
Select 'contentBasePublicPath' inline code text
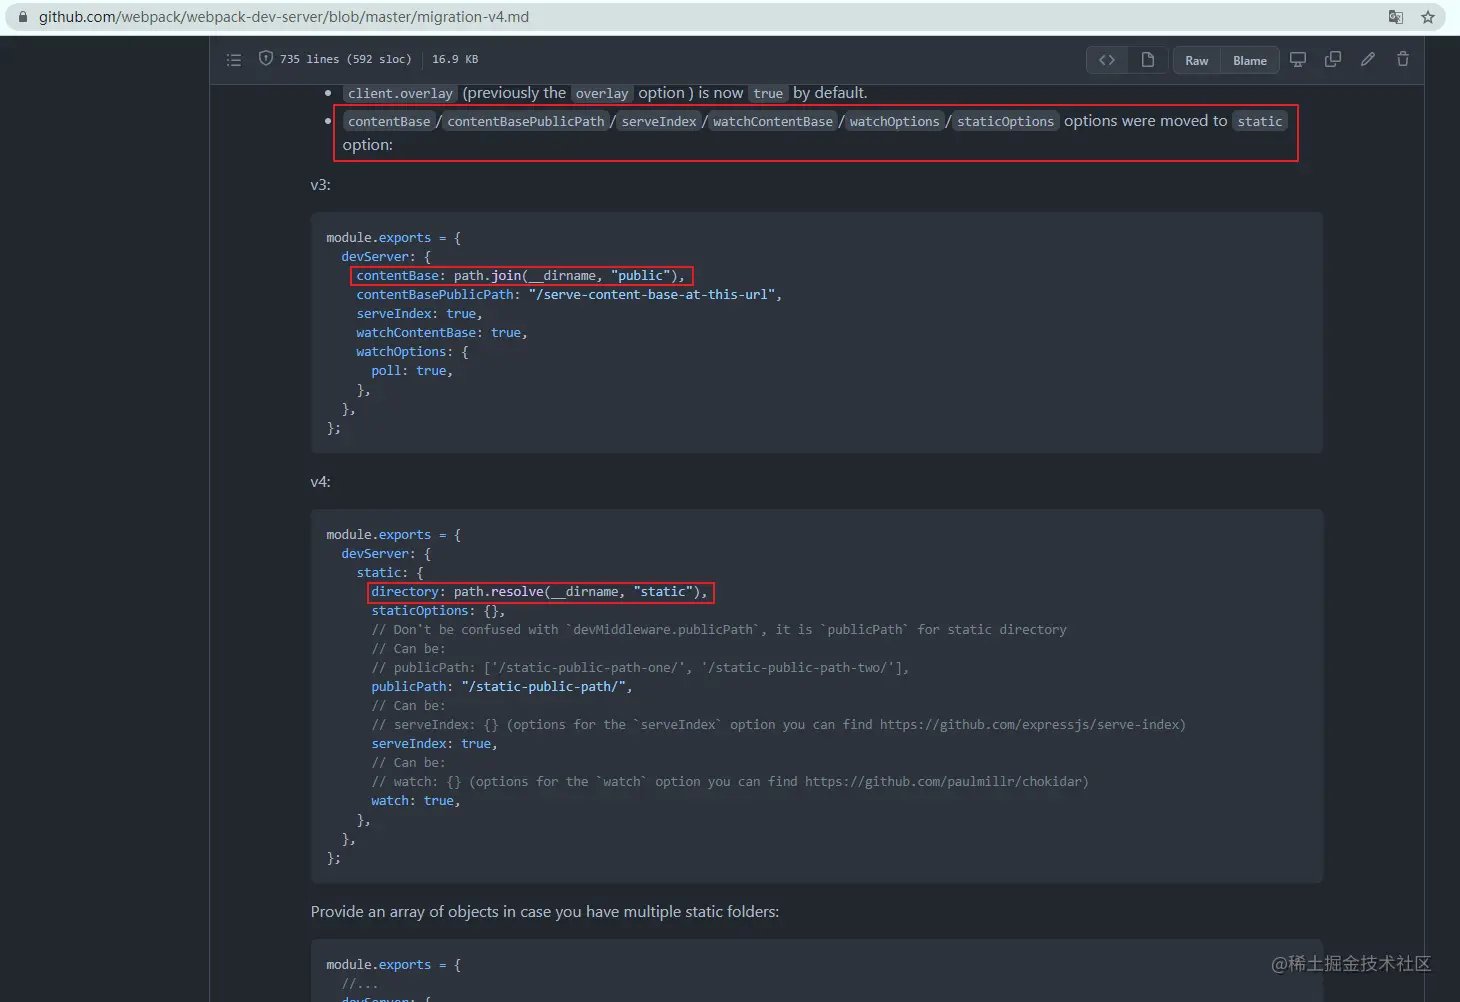point(526,121)
